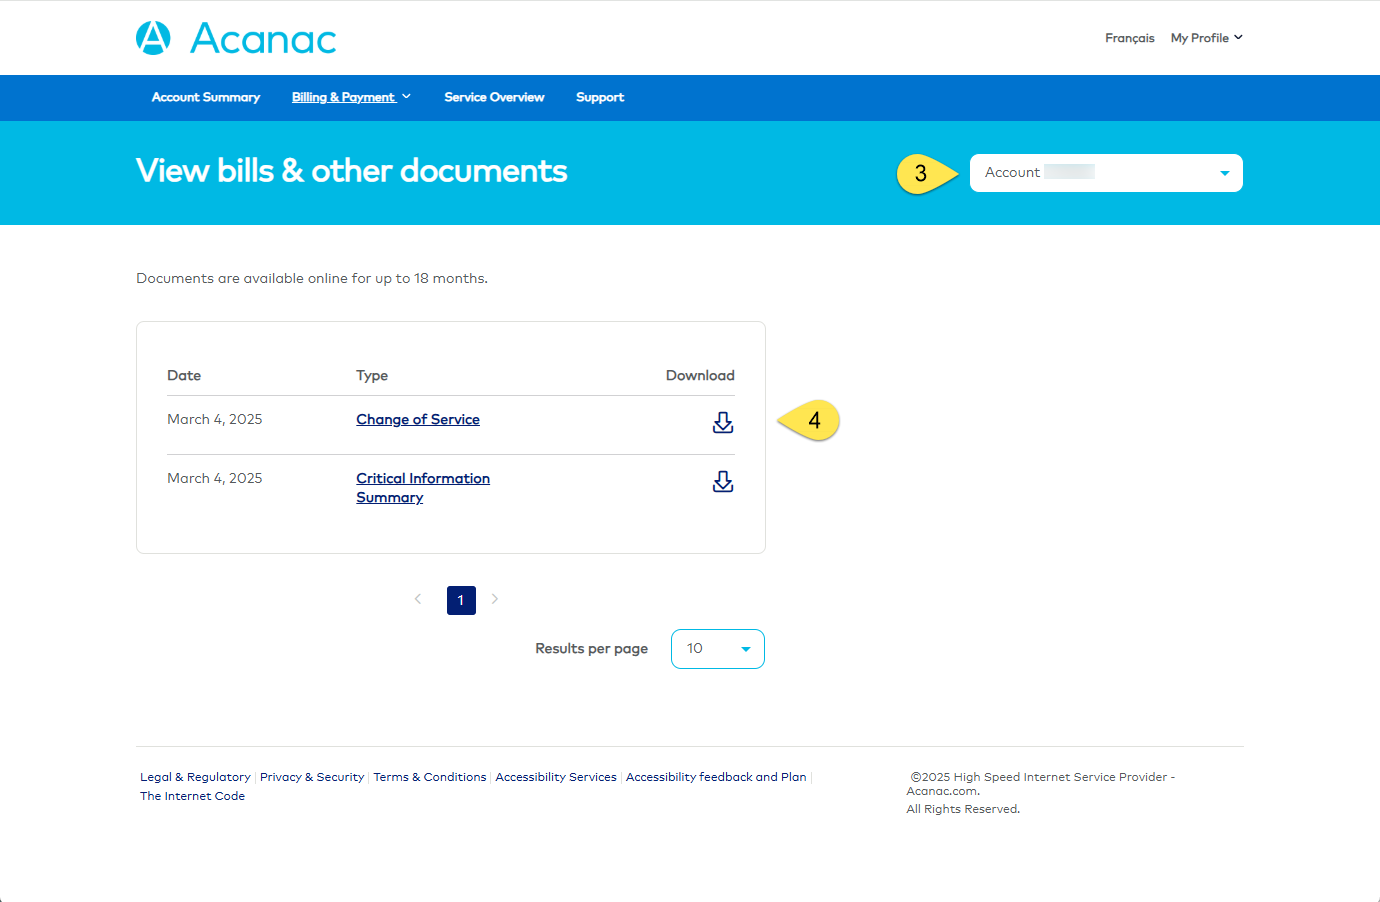
Task: Select page 1 in pagination
Action: (x=461, y=599)
